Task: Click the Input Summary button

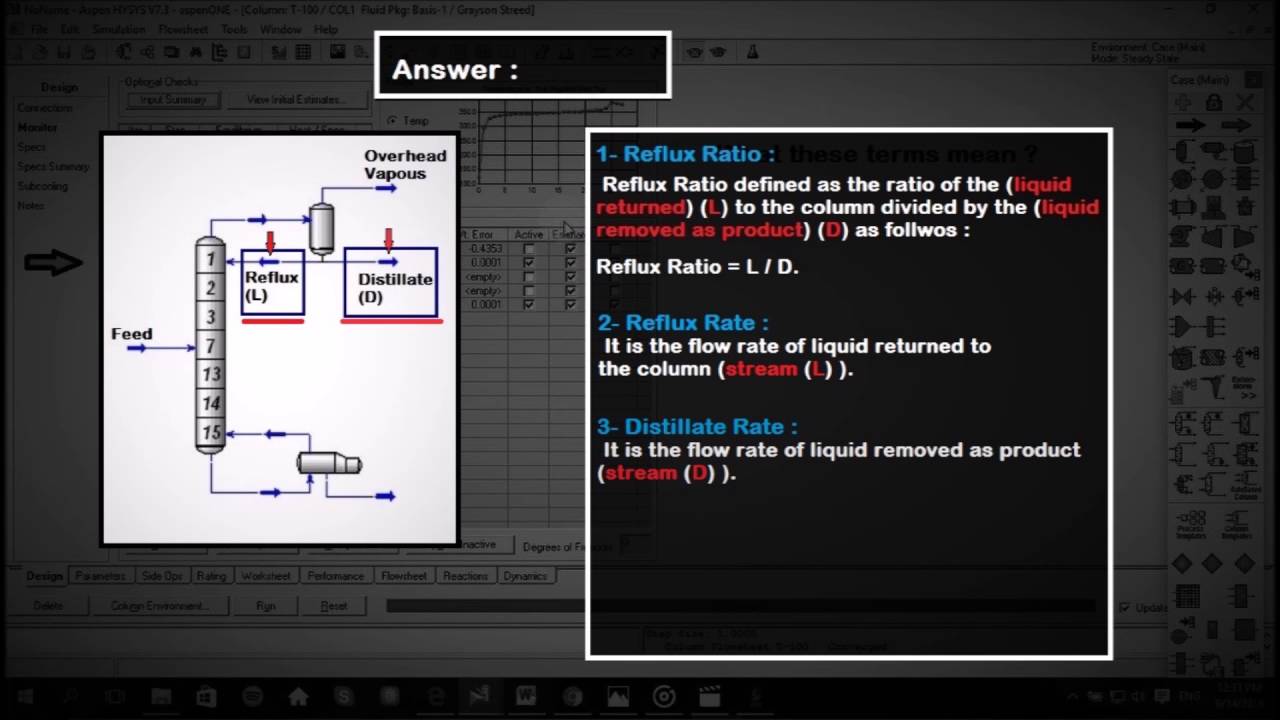Action: click(173, 100)
